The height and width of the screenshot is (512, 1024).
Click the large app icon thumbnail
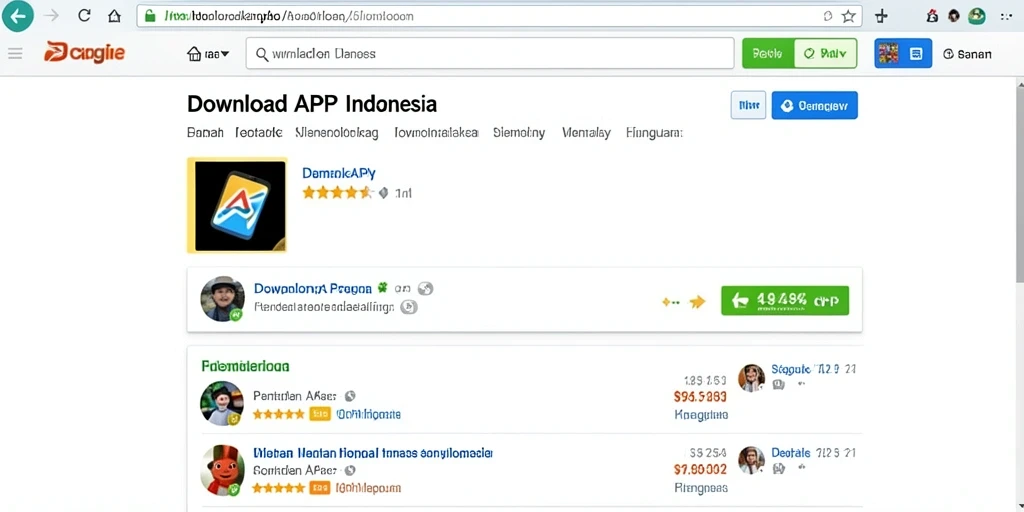(237, 205)
